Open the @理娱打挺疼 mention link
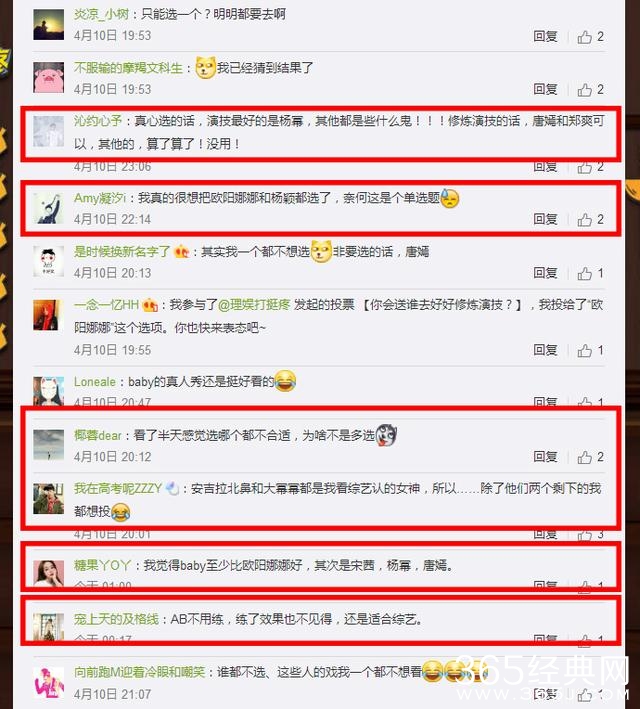The height and width of the screenshot is (709, 640). pos(254,305)
